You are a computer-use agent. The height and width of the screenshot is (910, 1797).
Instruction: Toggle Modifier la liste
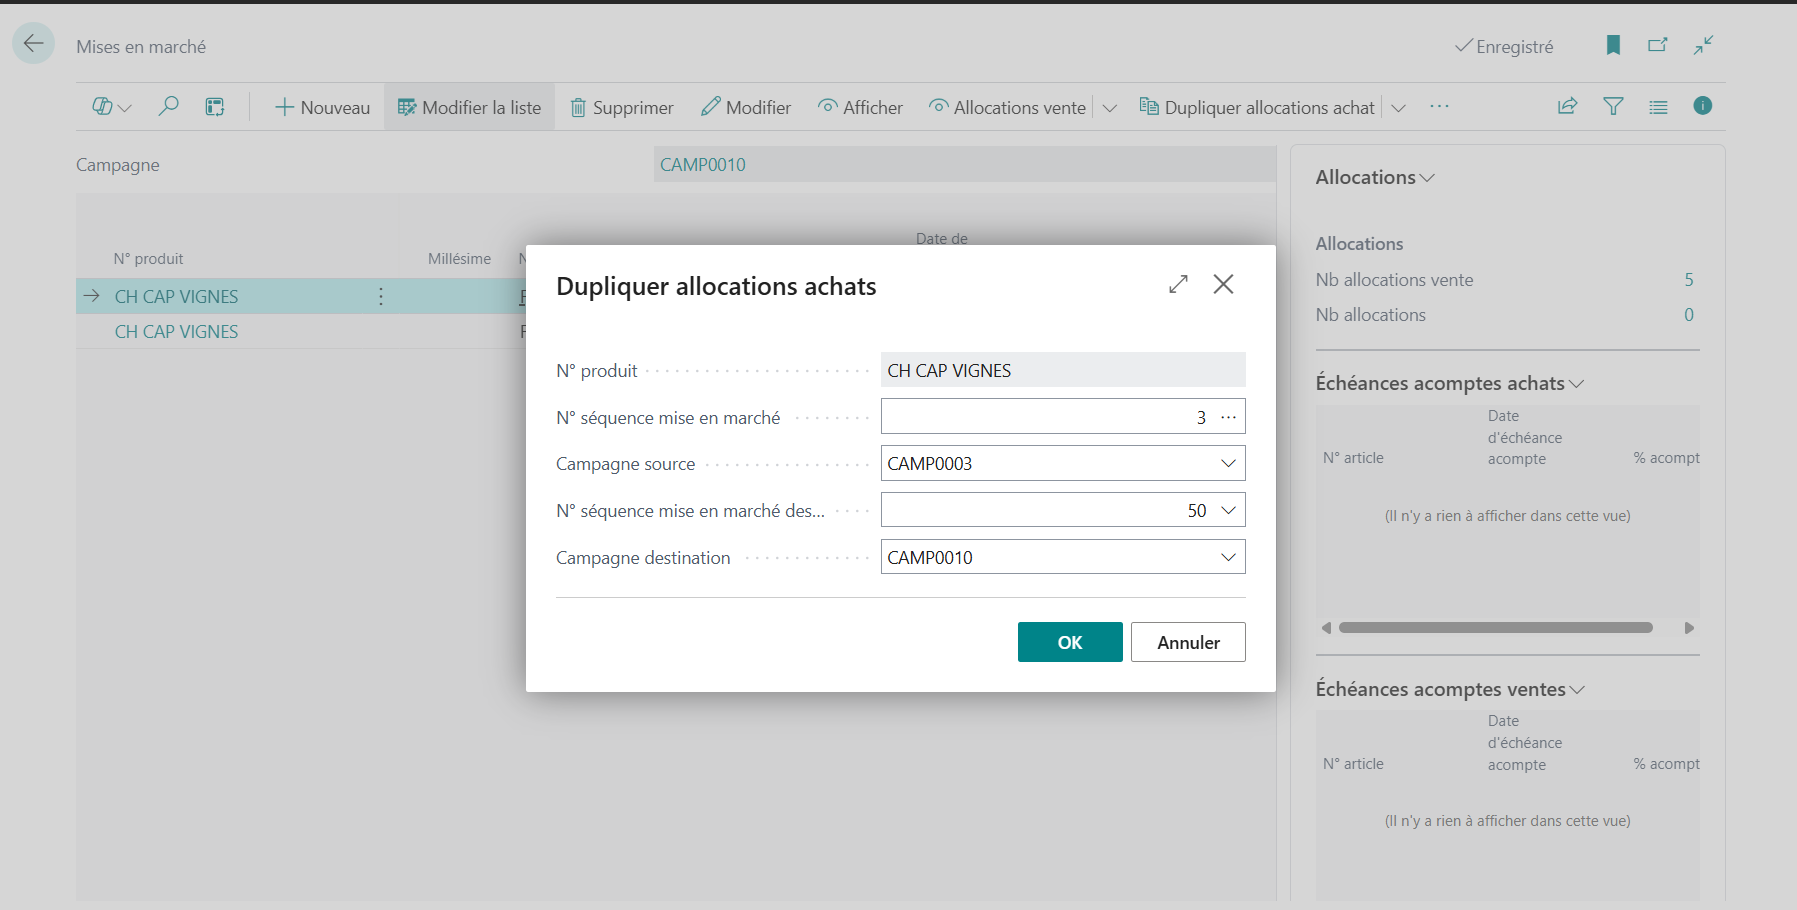(x=469, y=107)
